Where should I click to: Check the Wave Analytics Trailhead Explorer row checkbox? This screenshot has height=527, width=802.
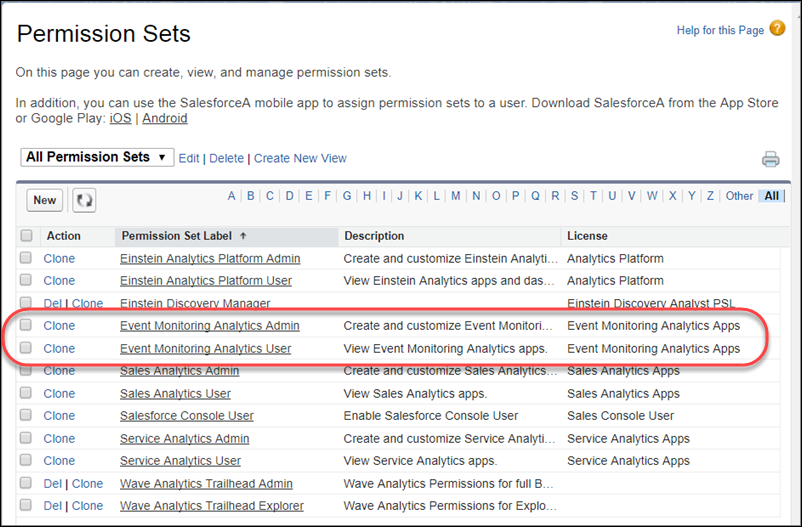coord(26,505)
